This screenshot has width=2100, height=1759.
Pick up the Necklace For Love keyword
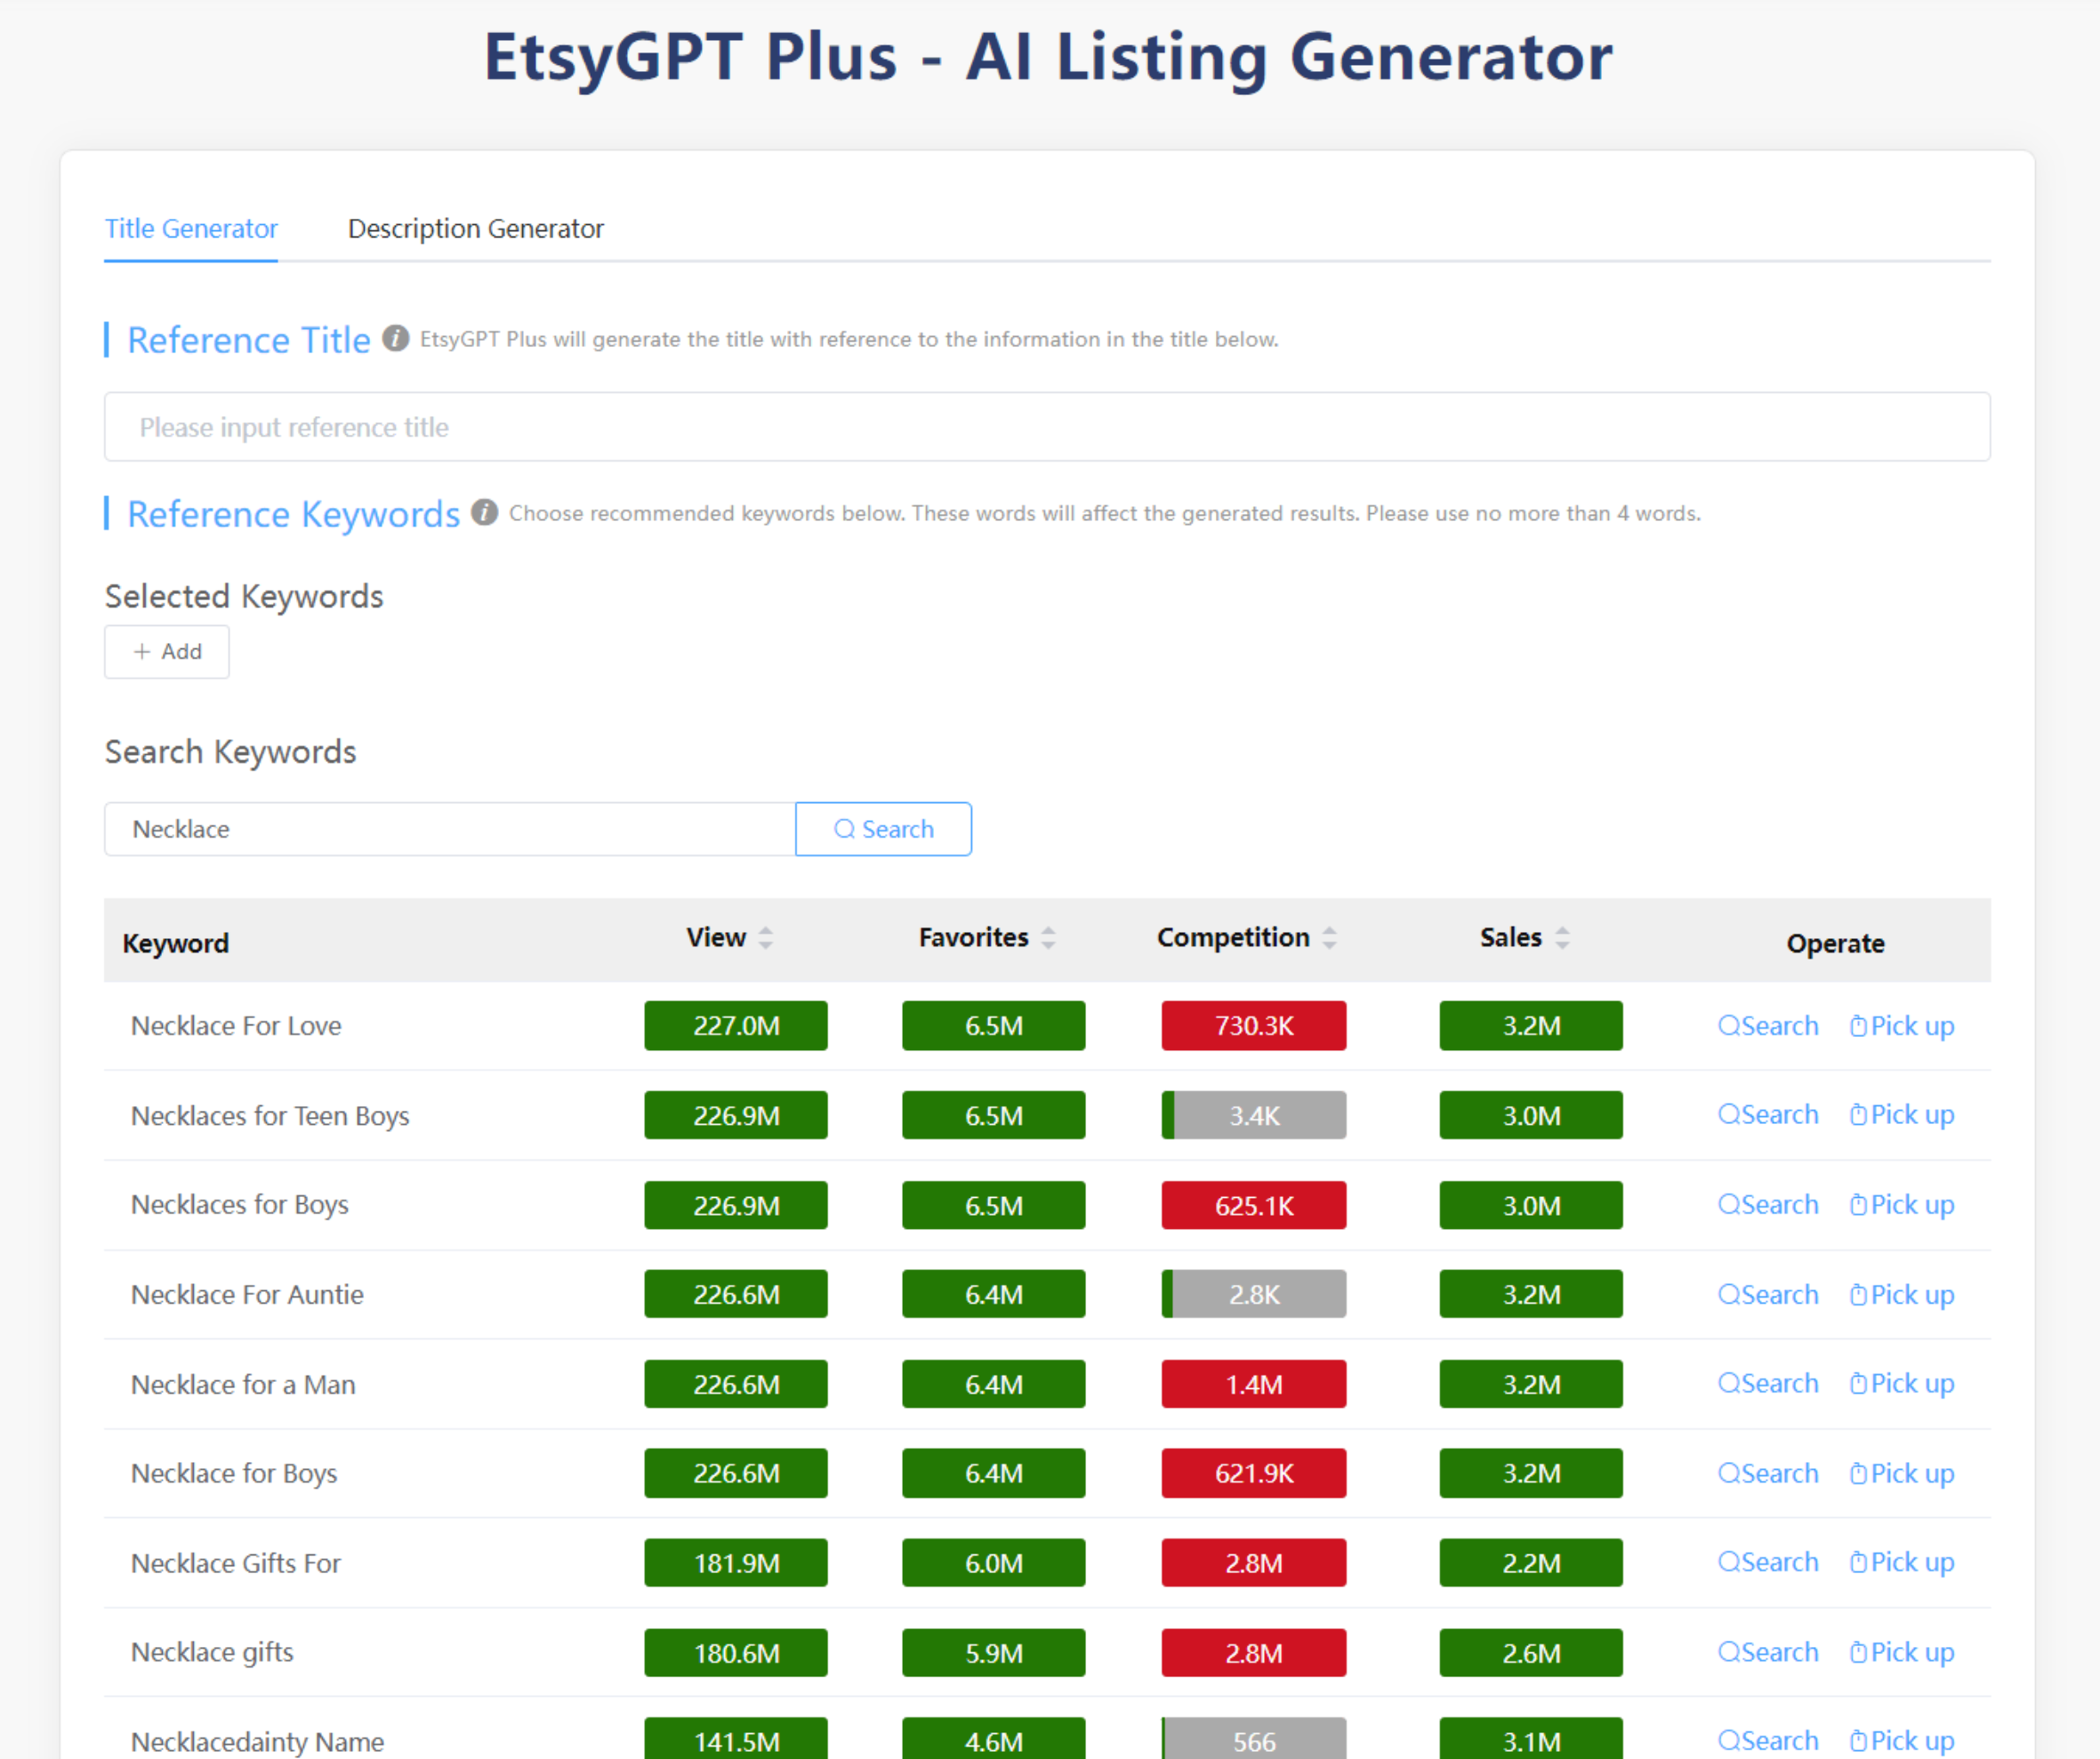[x=1901, y=1026]
